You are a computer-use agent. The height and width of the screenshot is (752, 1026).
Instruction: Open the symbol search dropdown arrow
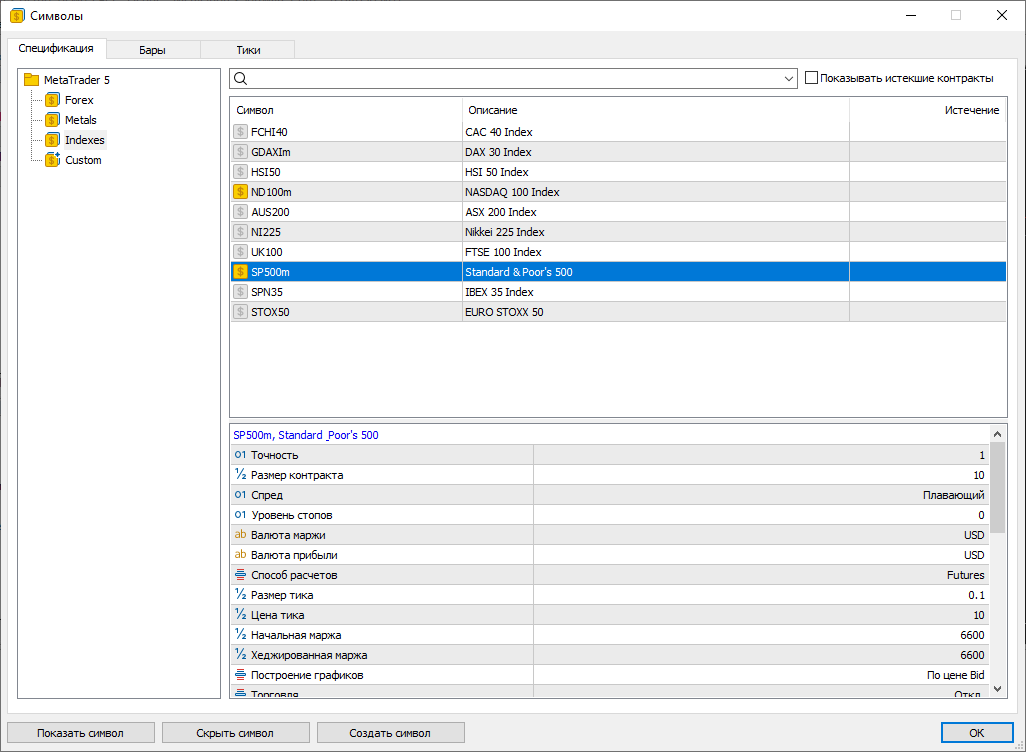[x=788, y=79]
